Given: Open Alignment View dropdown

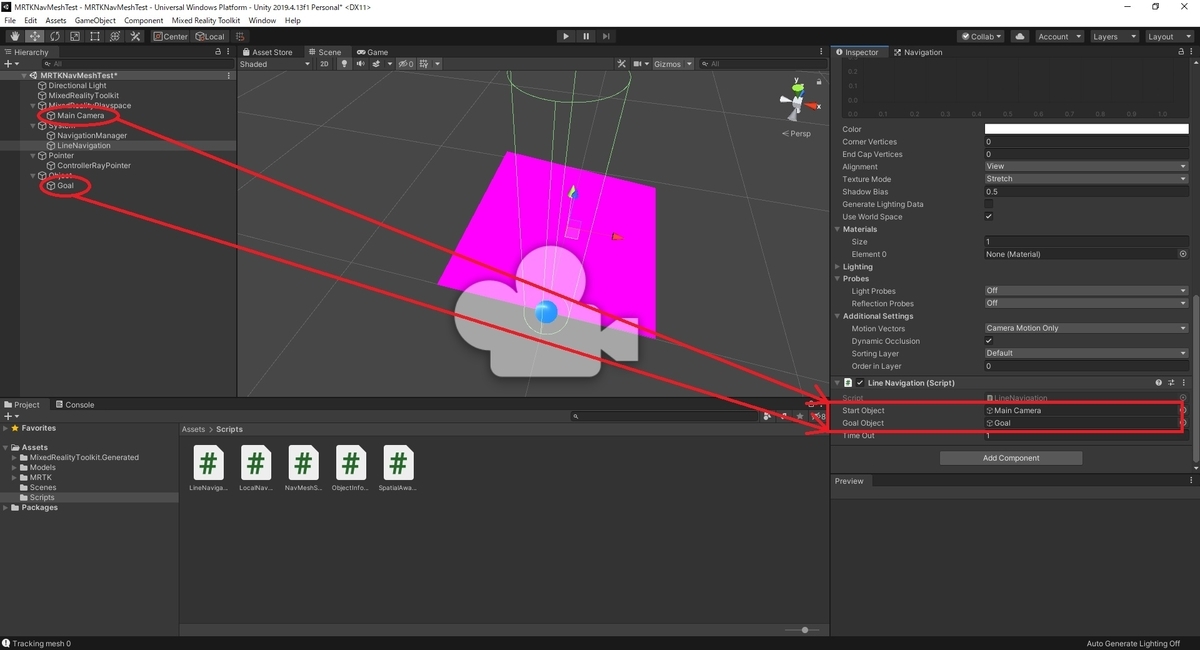Looking at the screenshot, I should (1086, 167).
